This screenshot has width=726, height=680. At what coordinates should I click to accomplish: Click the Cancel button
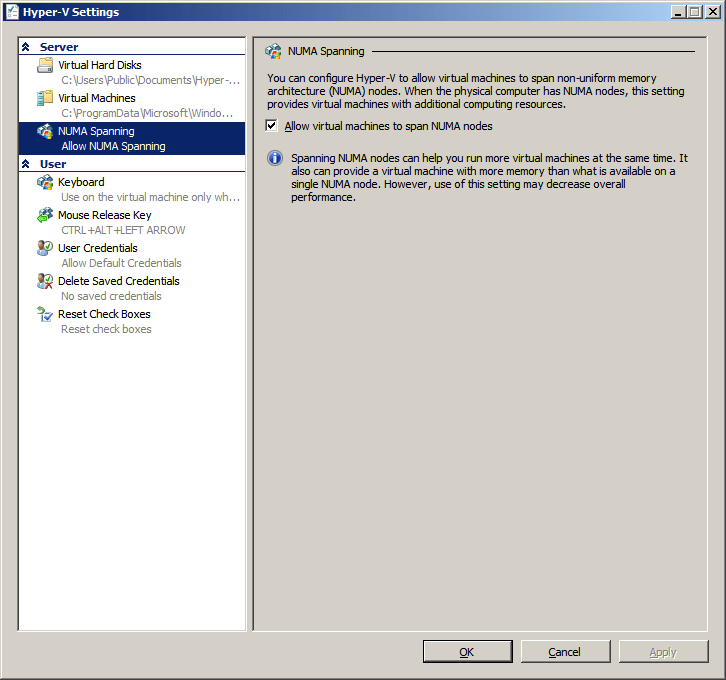(x=565, y=652)
